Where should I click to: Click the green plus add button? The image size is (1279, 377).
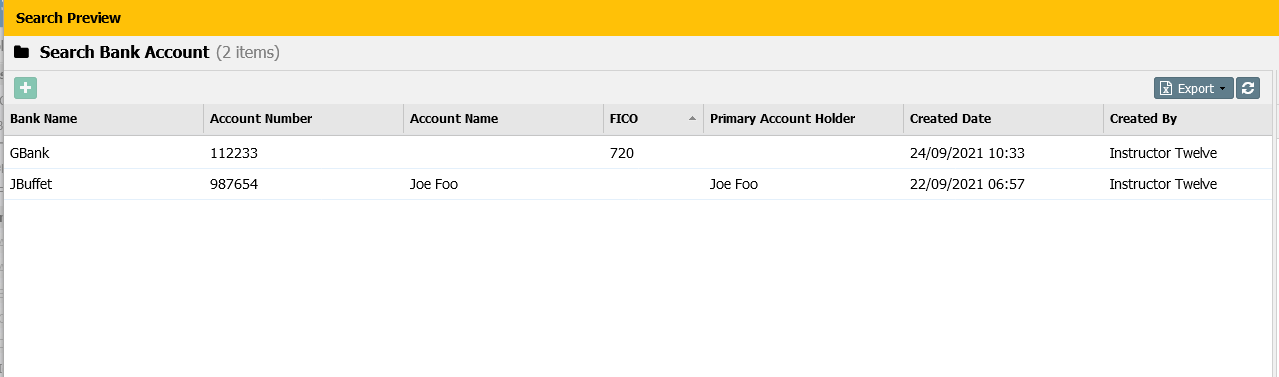25,88
